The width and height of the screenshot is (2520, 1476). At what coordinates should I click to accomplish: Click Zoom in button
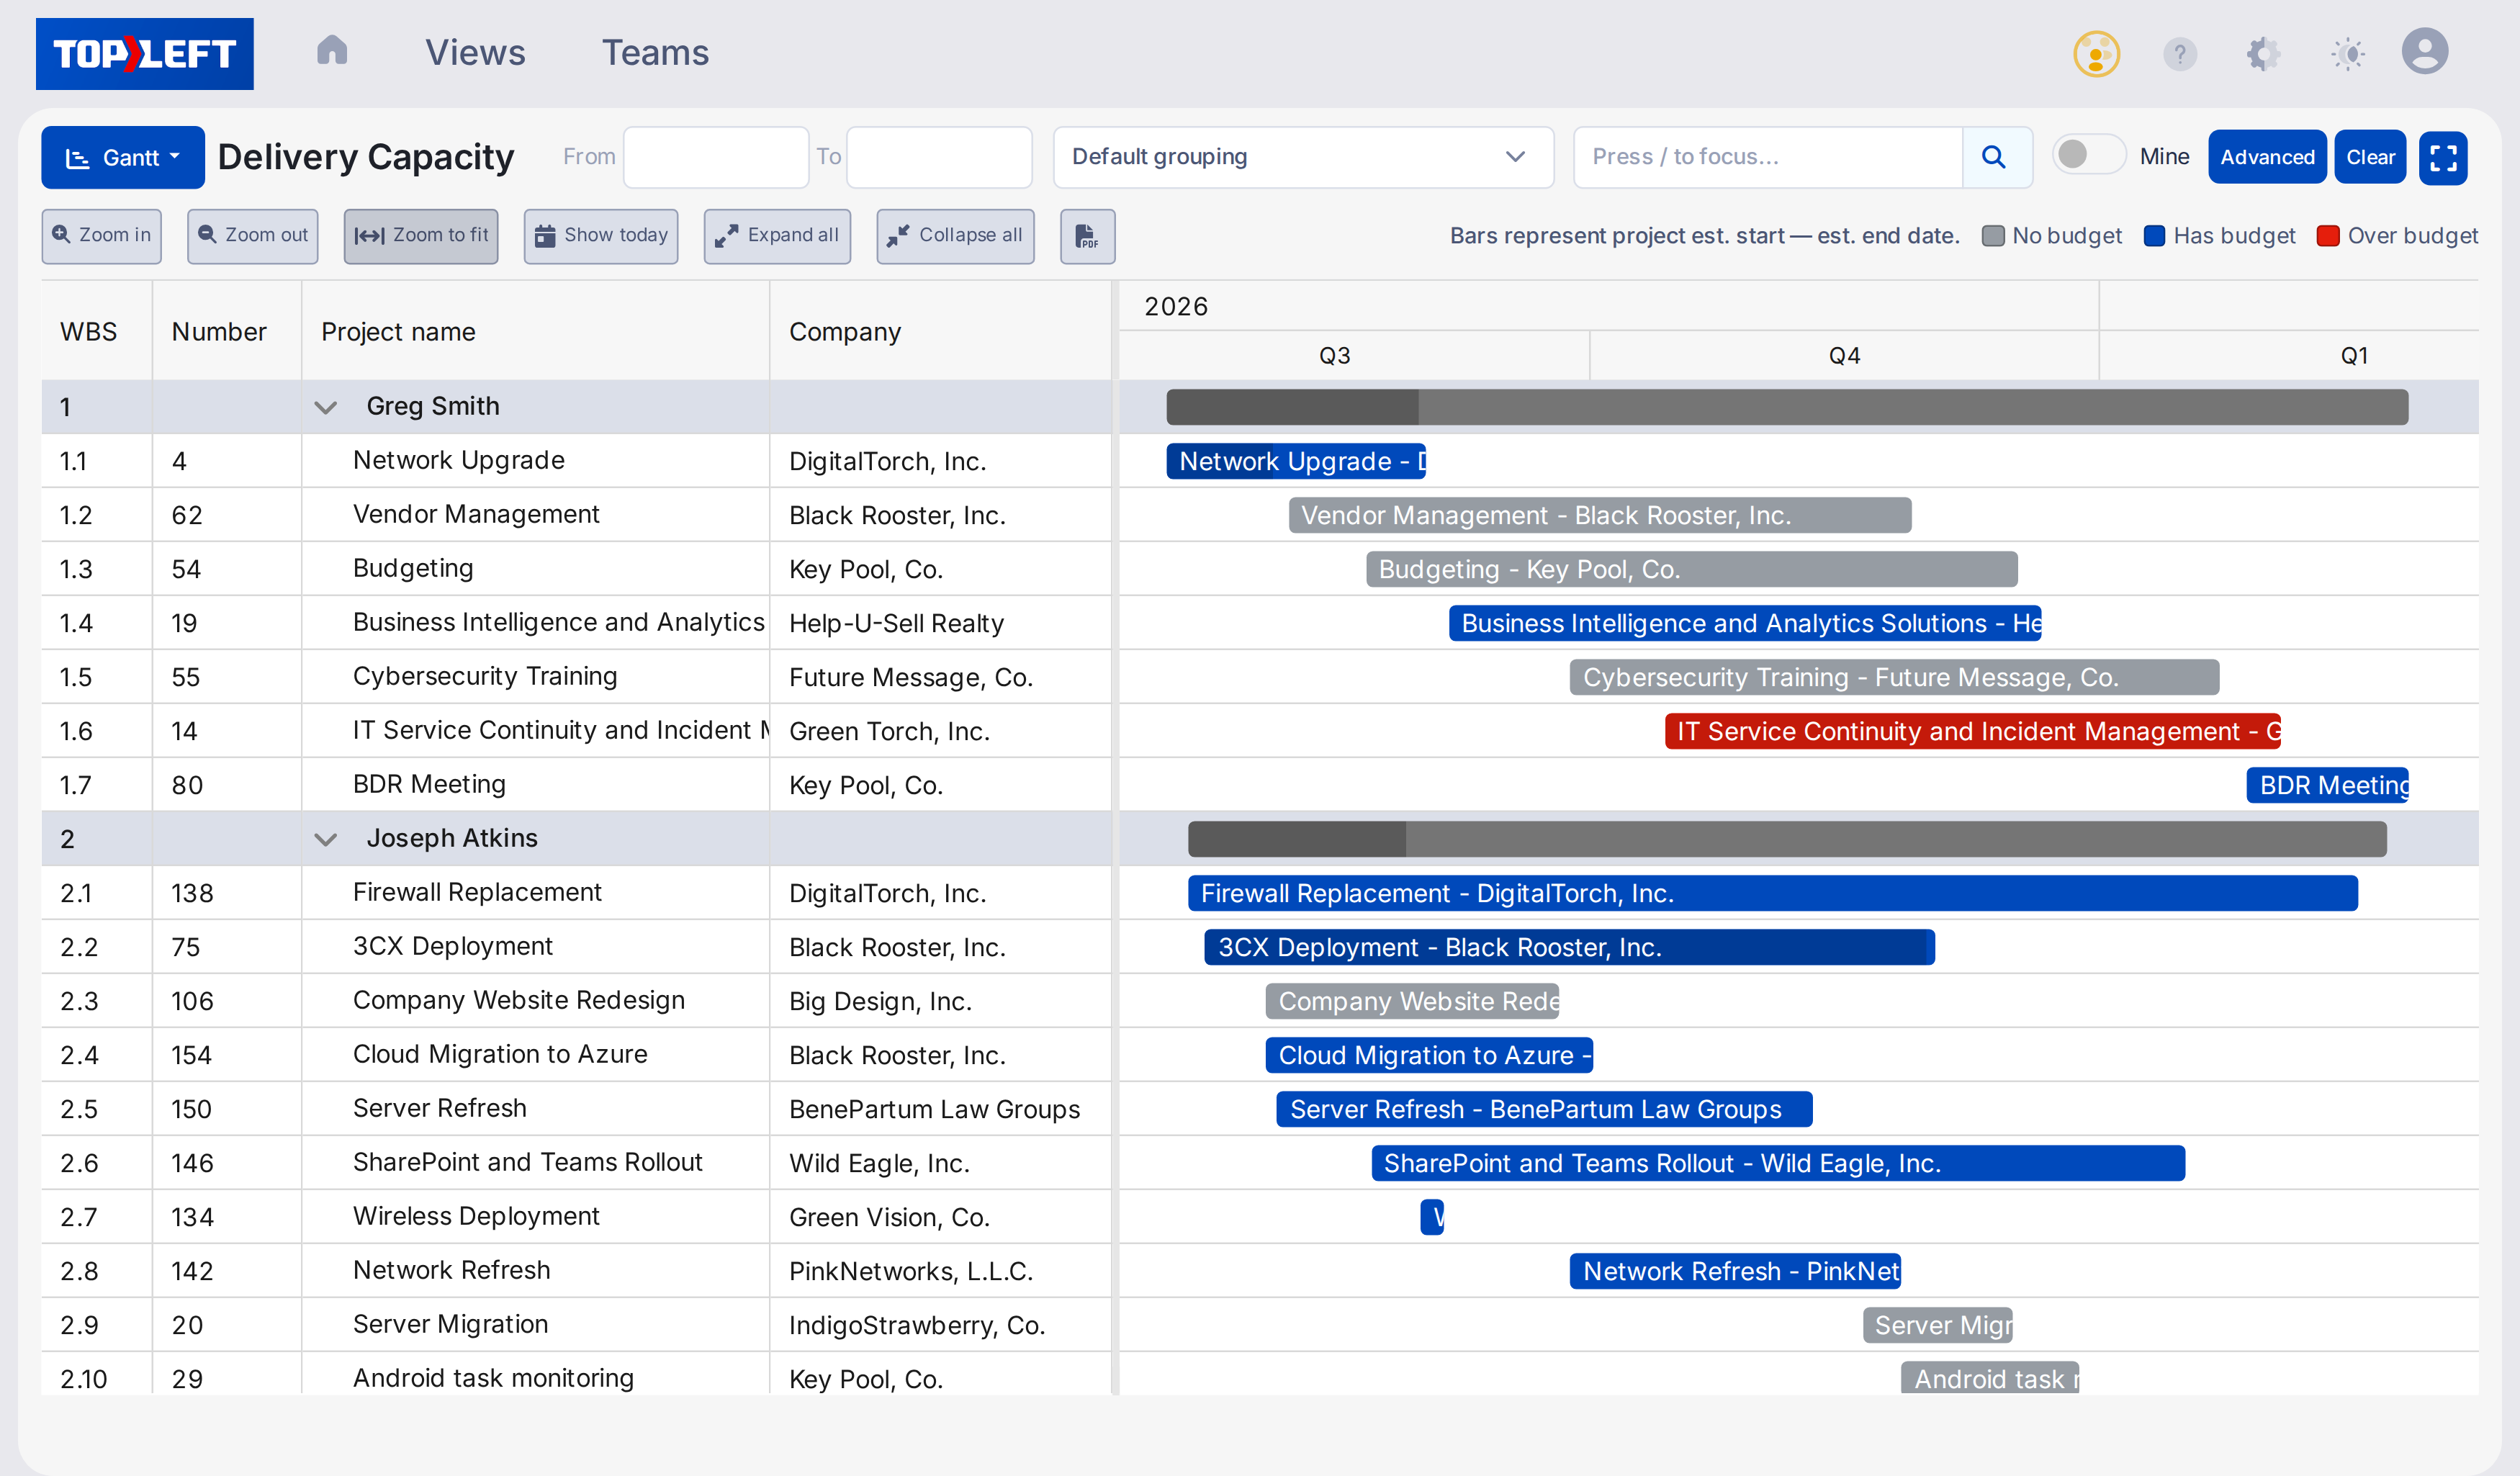(x=101, y=236)
